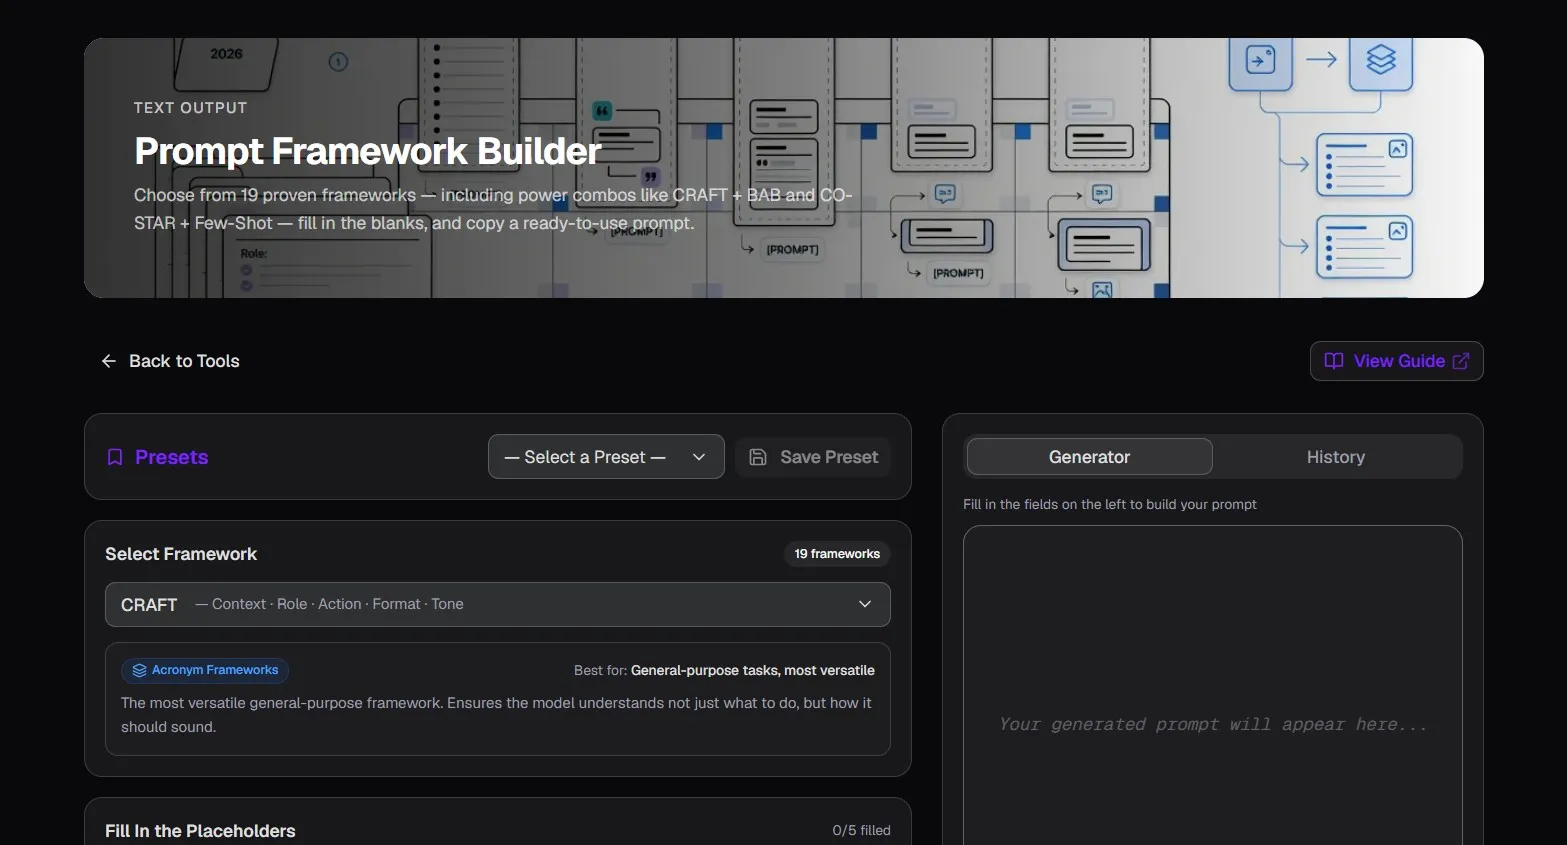Click the floppy disk icon on Save Preset

[758, 457]
